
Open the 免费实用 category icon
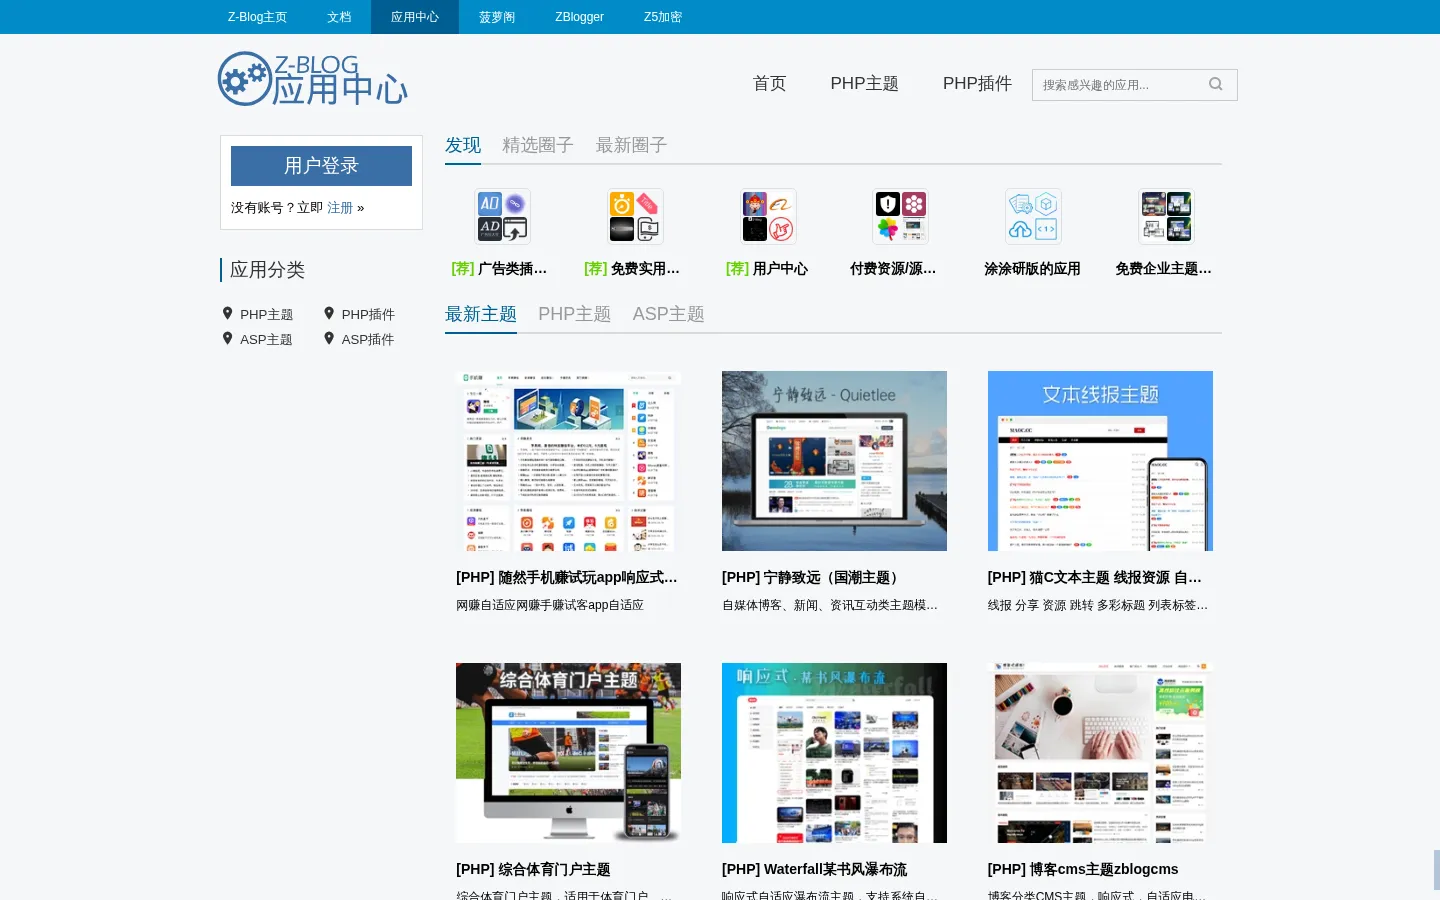(x=635, y=216)
